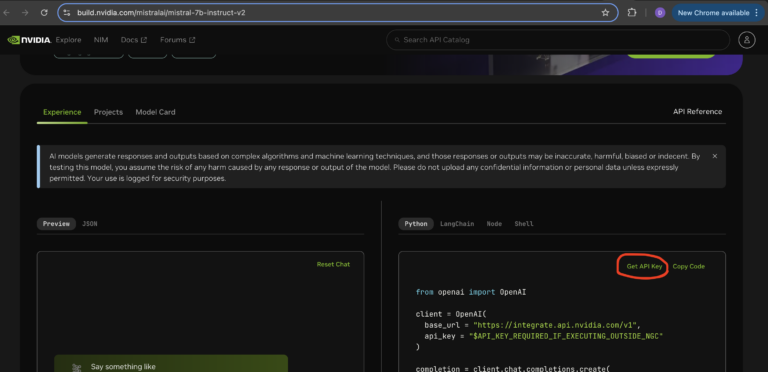Select the Shell code sample
Viewport: 768px width, 372px height.
[x=524, y=224]
